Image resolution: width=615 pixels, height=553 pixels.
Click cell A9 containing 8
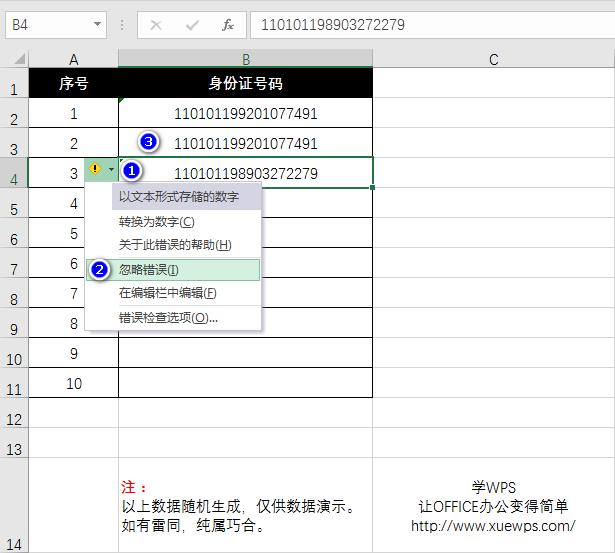click(x=73, y=323)
